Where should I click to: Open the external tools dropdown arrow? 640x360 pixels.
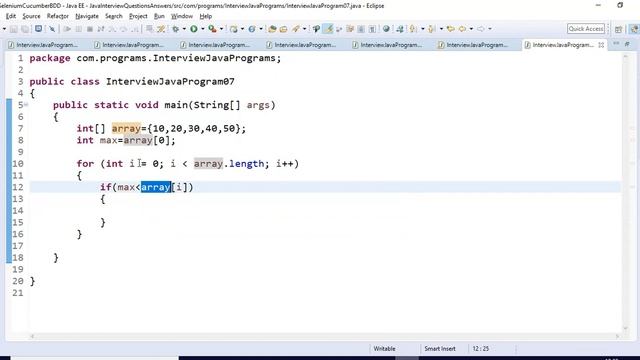221,29
